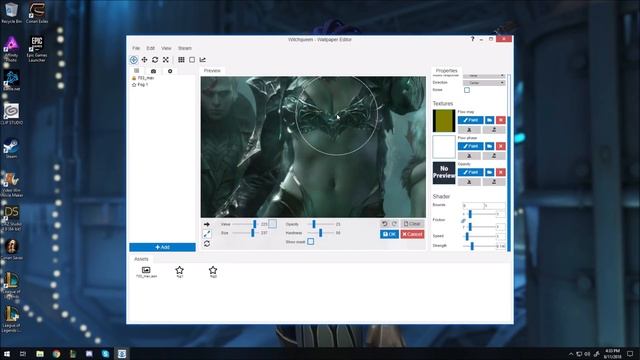Open the layer list tab in left panel
This screenshot has width=640, height=360.
(x=137, y=71)
